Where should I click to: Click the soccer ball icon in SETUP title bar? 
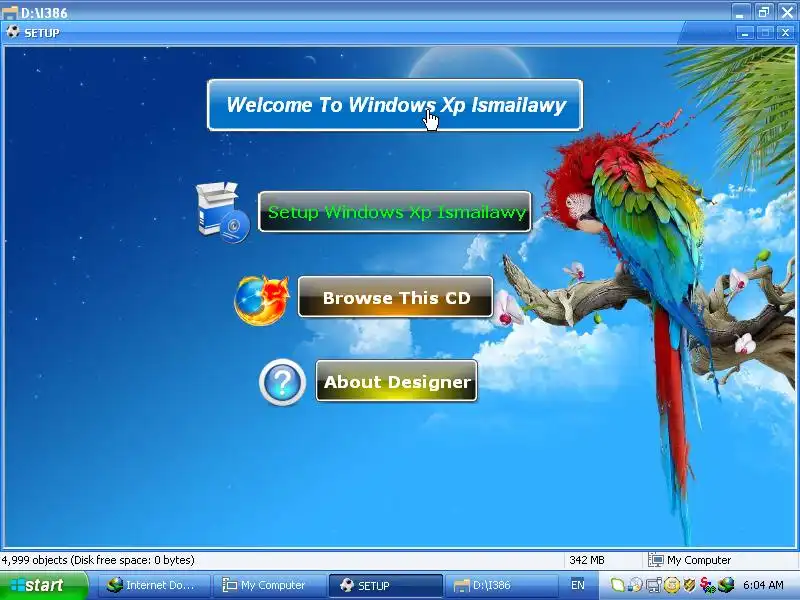[x=12, y=33]
